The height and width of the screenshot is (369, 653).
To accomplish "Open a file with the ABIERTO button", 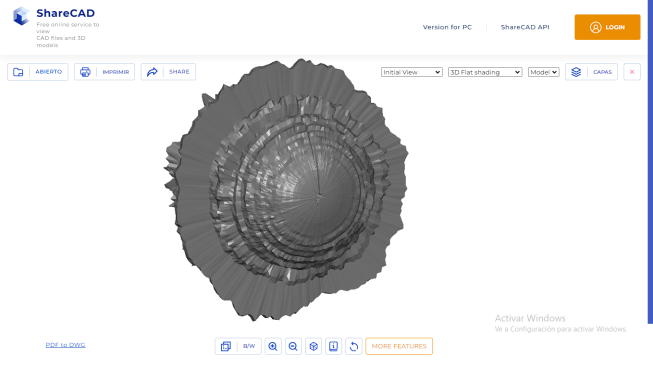I will (x=37, y=72).
